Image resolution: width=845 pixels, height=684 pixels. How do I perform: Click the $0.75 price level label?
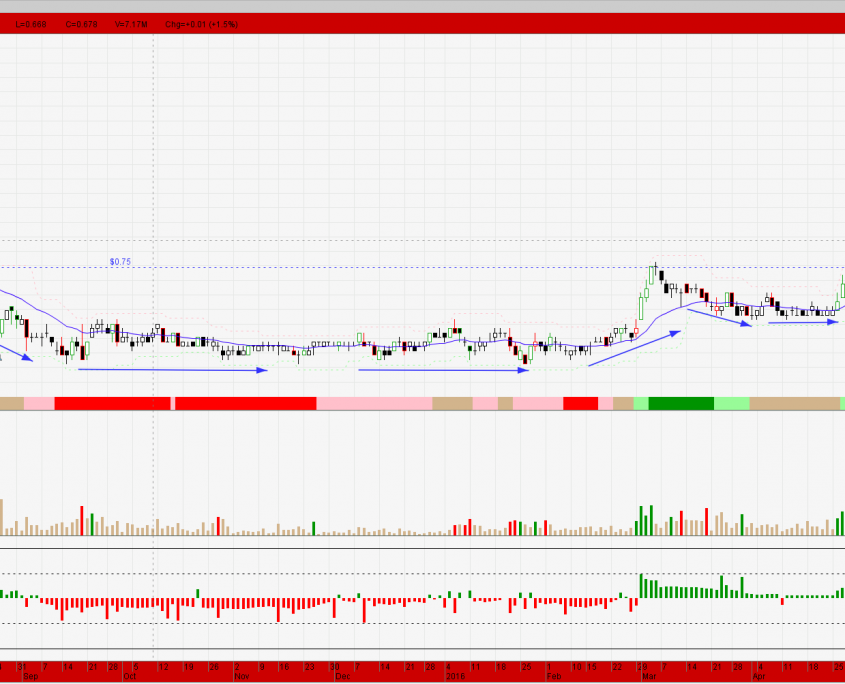pyautogui.click(x=120, y=262)
